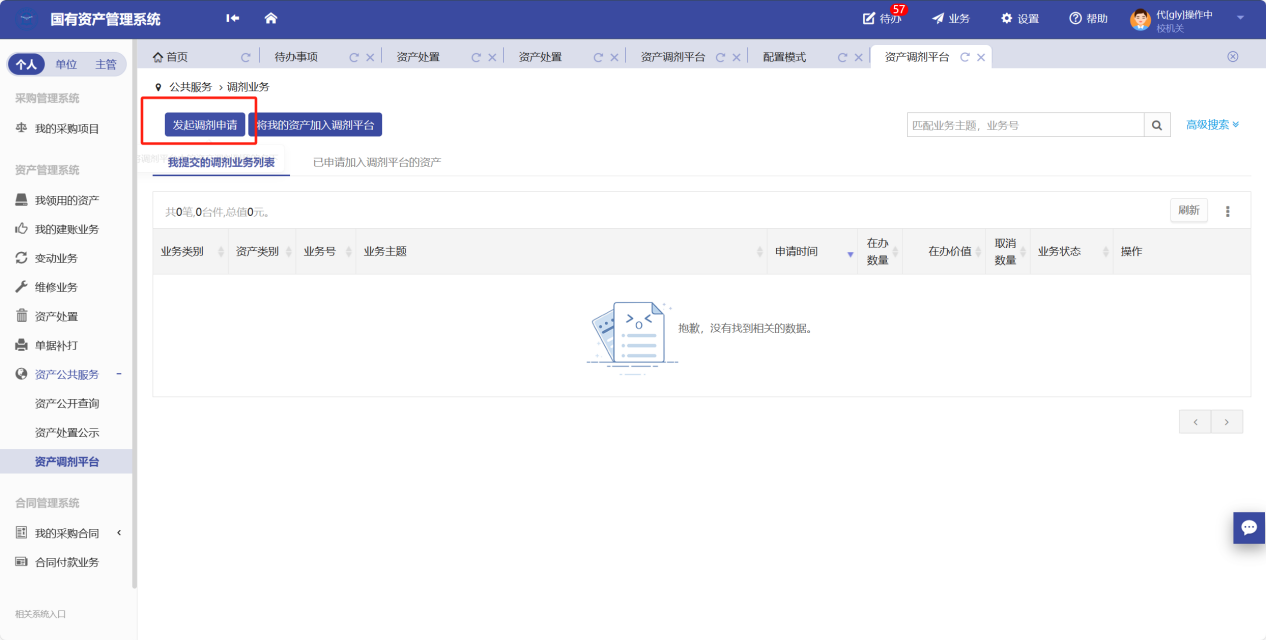Open the 待办 notifications with badge 57
Screen dimensions: 1266x640
click(x=883, y=19)
